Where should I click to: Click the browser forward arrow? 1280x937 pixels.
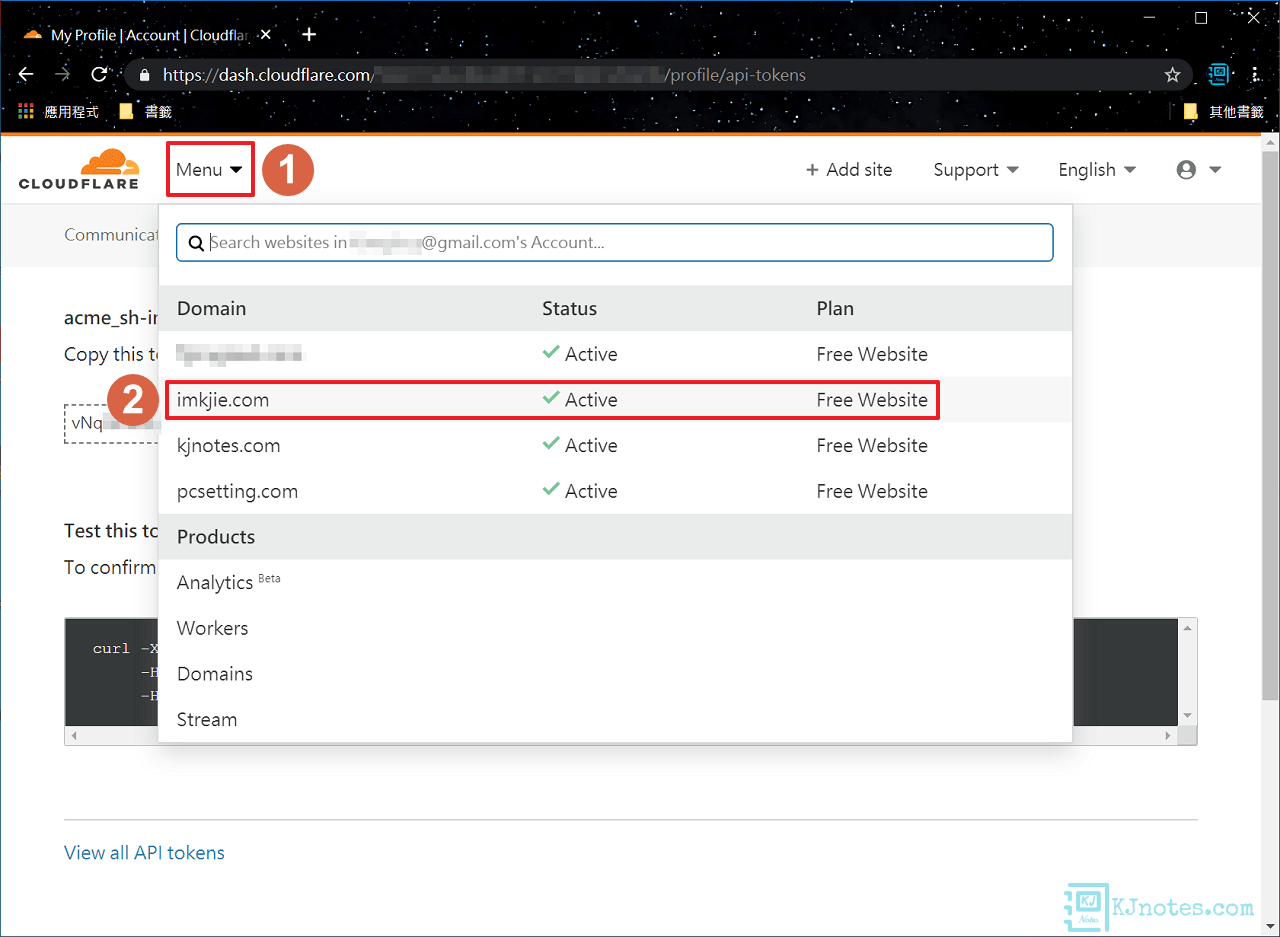click(x=62, y=75)
